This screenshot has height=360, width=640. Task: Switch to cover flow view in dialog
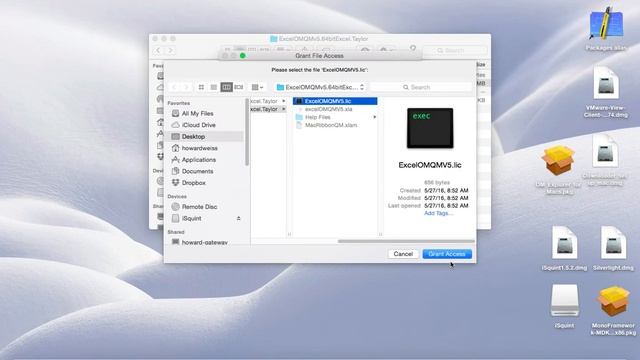click(239, 87)
